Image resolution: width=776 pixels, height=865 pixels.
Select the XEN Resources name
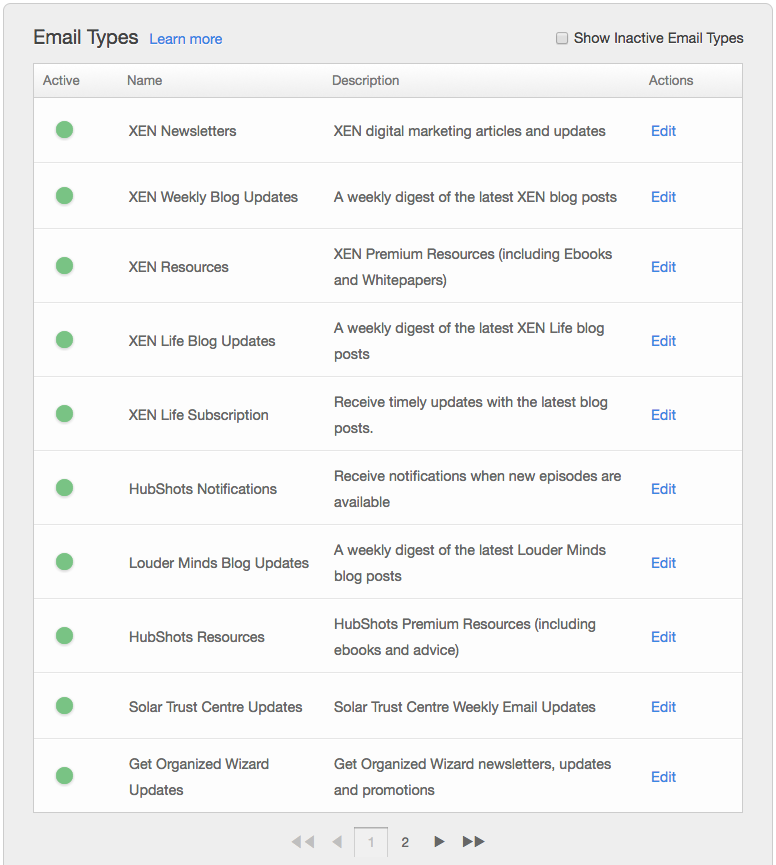pyautogui.click(x=178, y=267)
